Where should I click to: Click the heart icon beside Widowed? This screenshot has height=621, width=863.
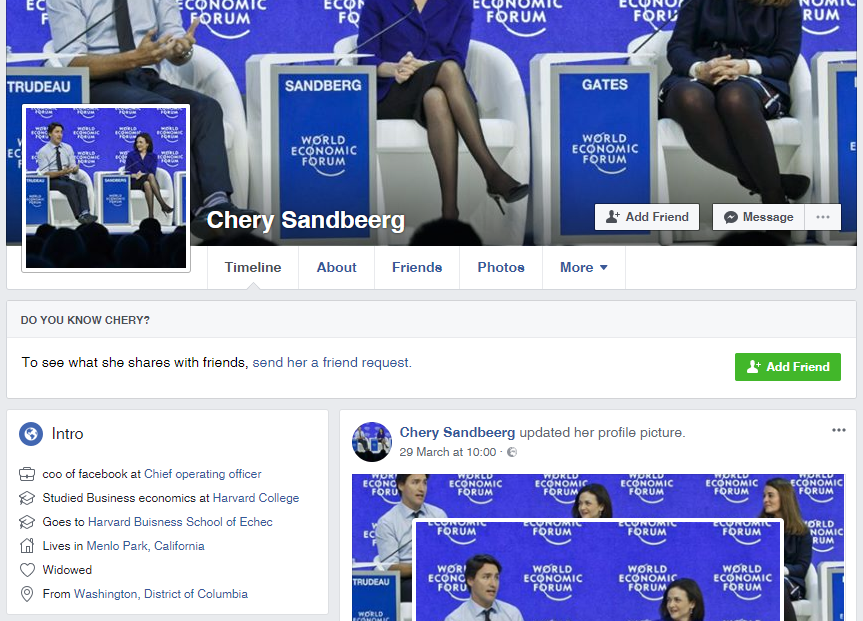(x=27, y=570)
